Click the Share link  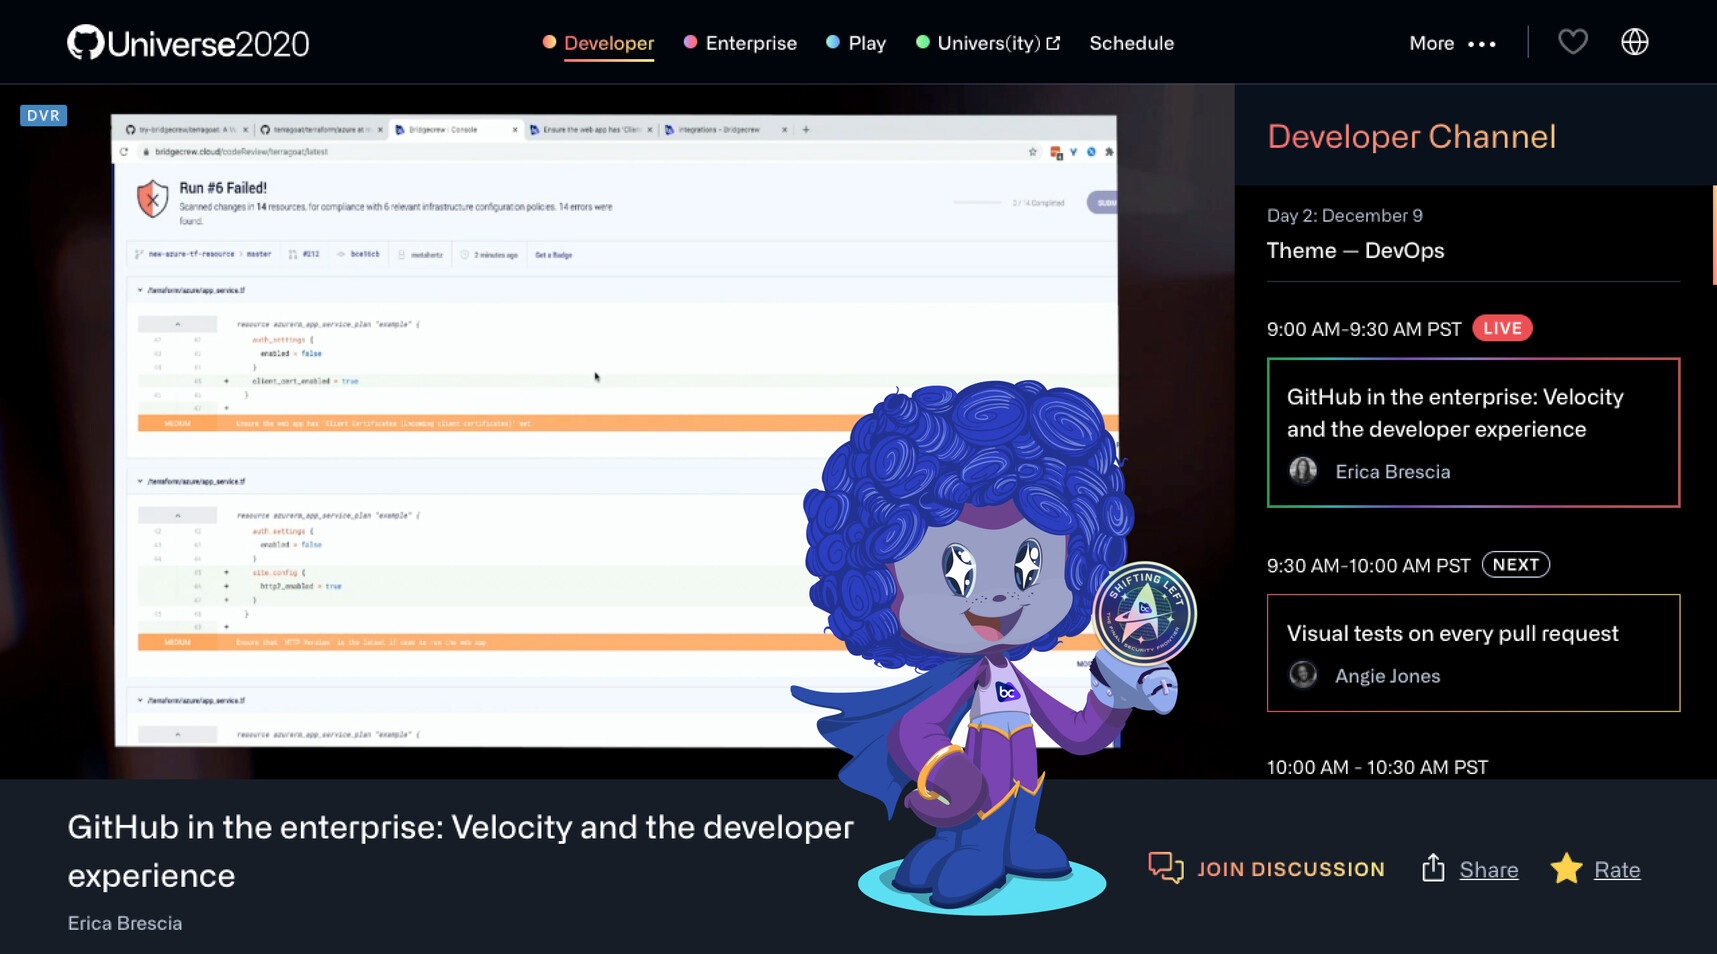[1488, 870]
